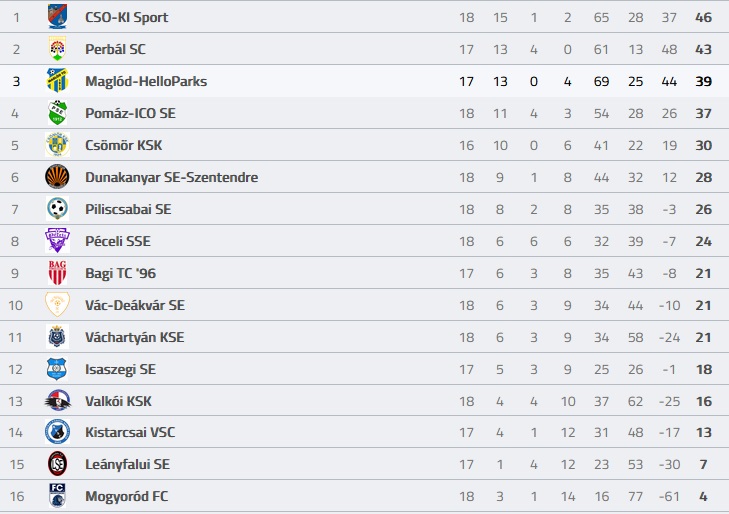Click the Isaszegi SE shield icon

(57, 369)
